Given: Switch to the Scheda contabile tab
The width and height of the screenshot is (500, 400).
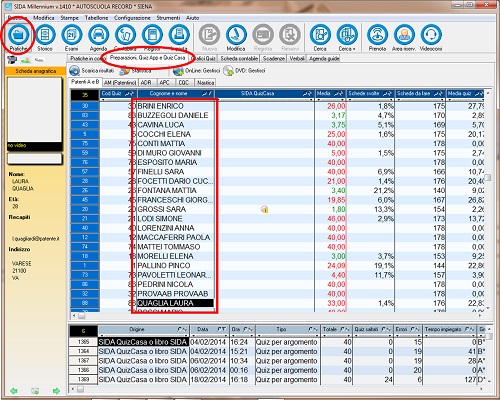Looking at the screenshot, I should coord(239,59).
